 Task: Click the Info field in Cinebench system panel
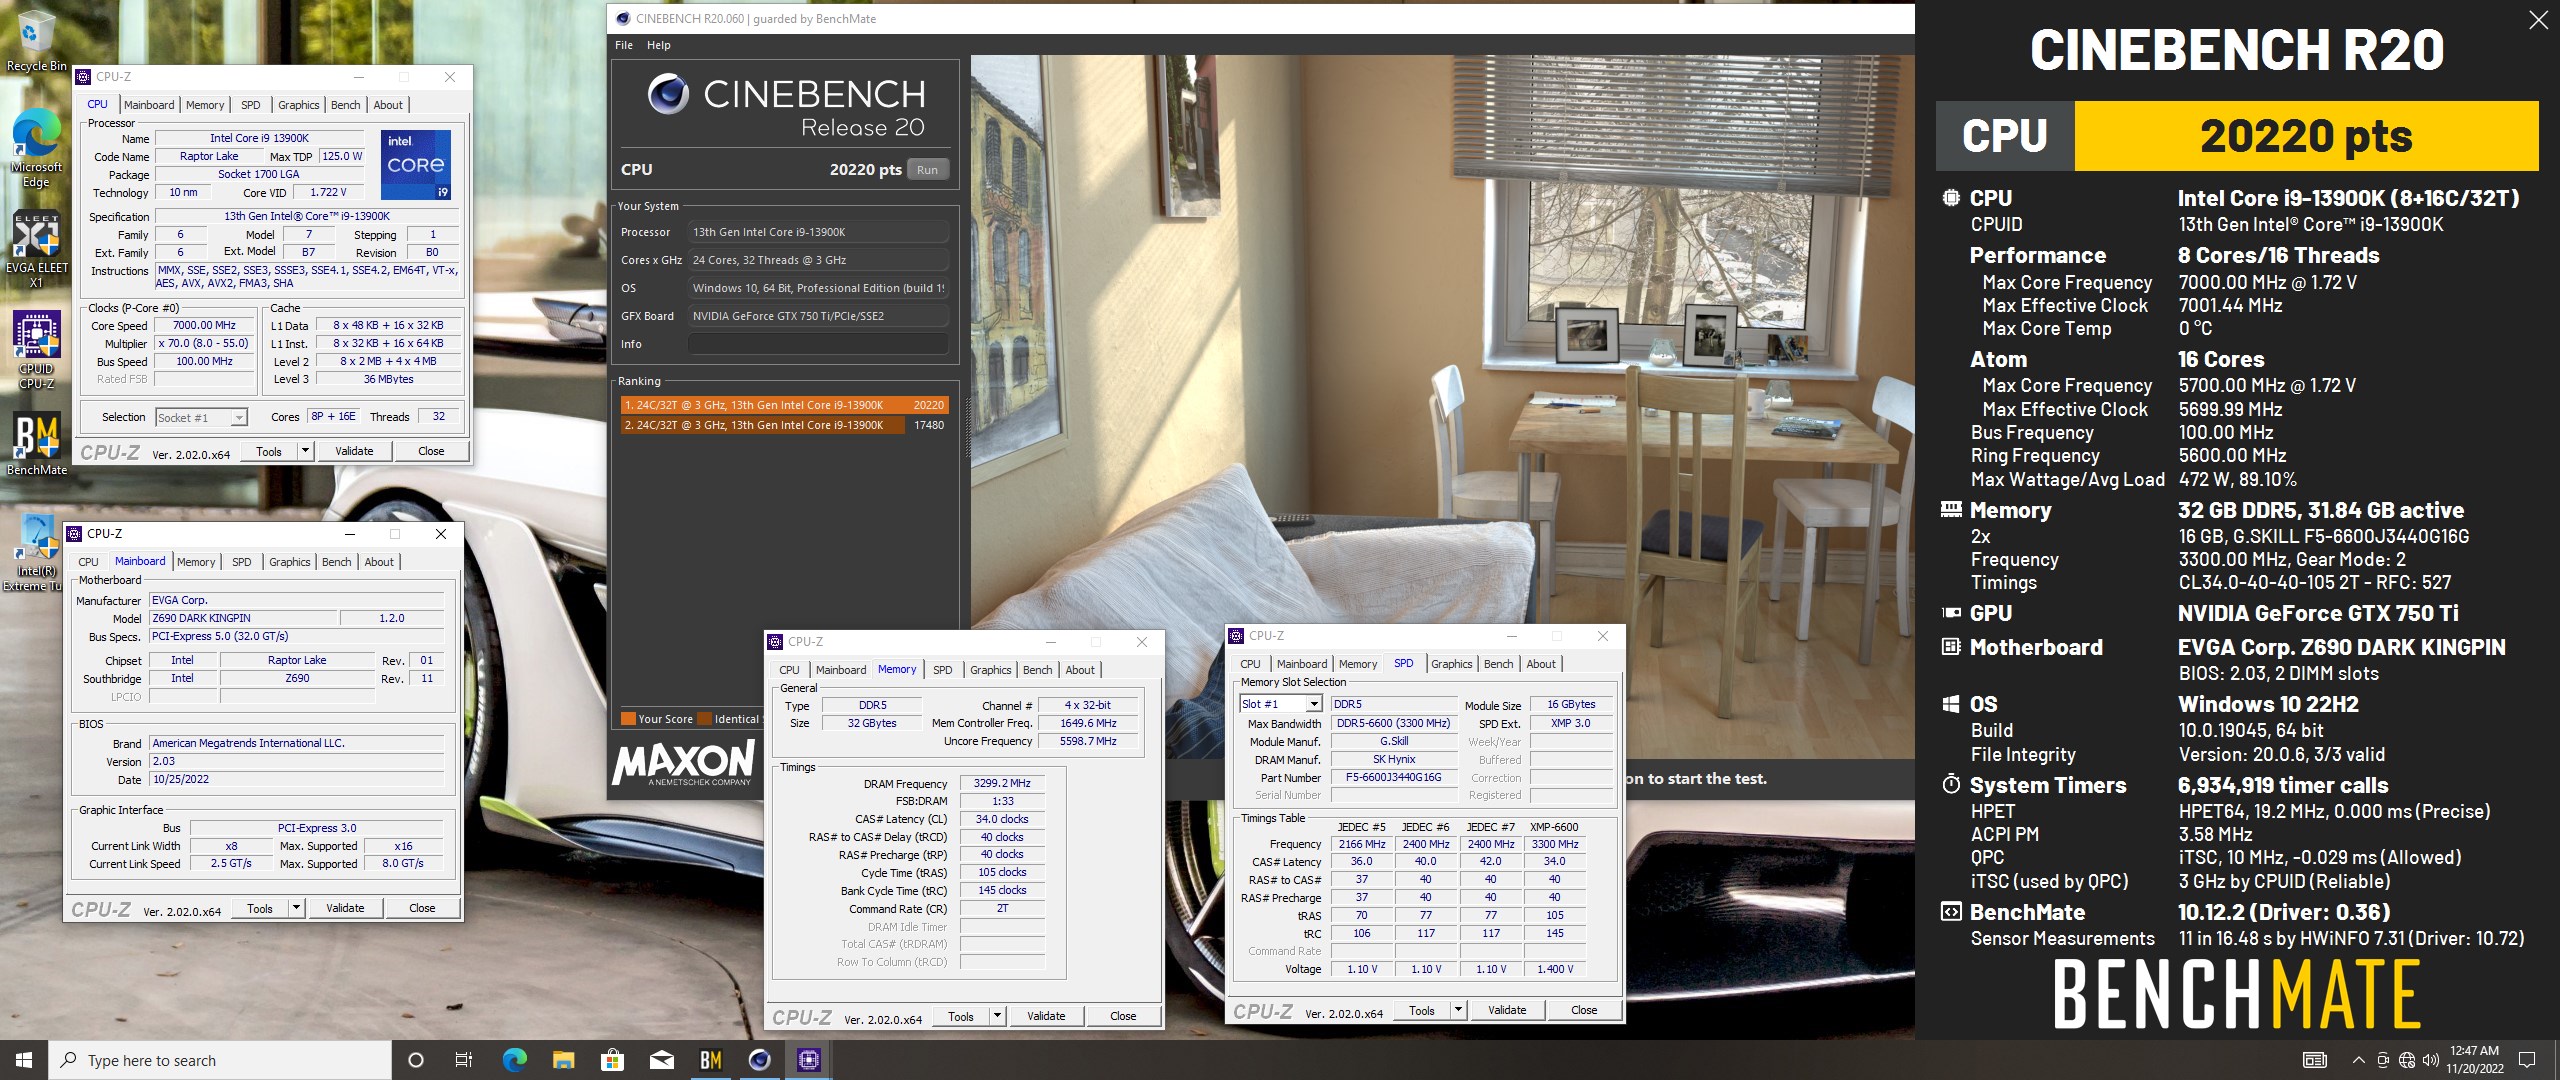818,344
